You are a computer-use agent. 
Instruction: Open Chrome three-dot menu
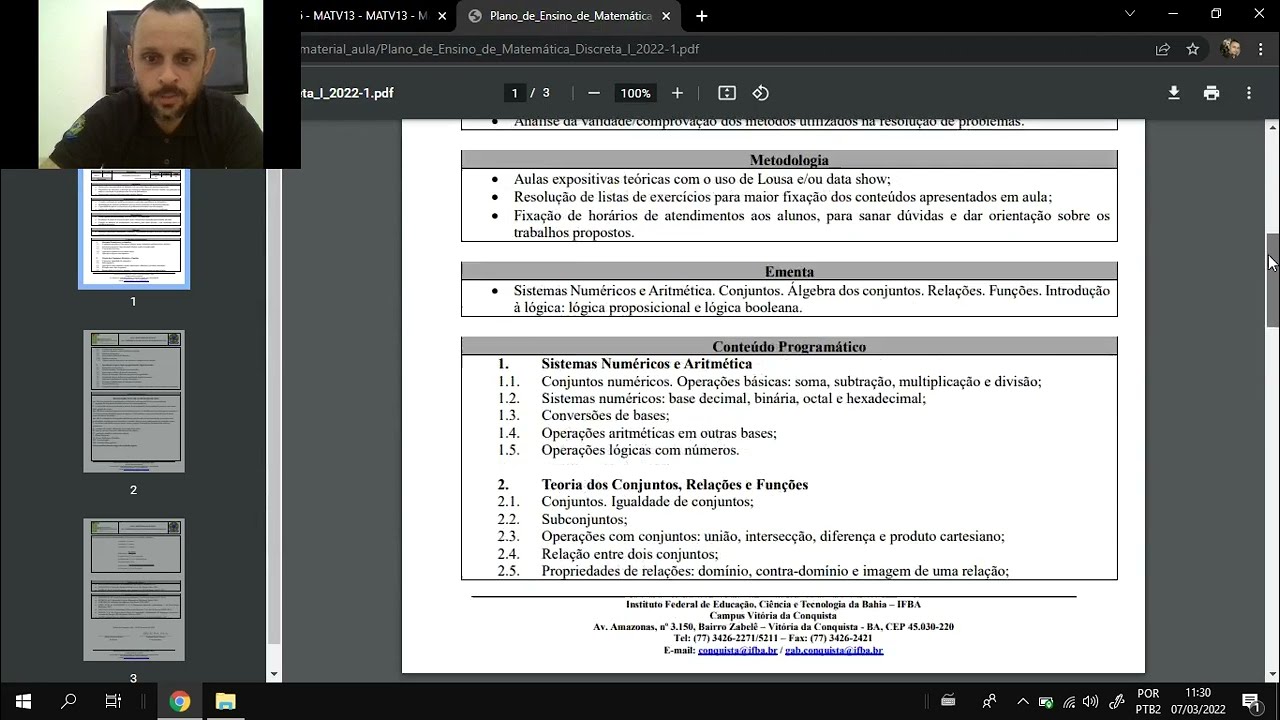click(x=1260, y=49)
